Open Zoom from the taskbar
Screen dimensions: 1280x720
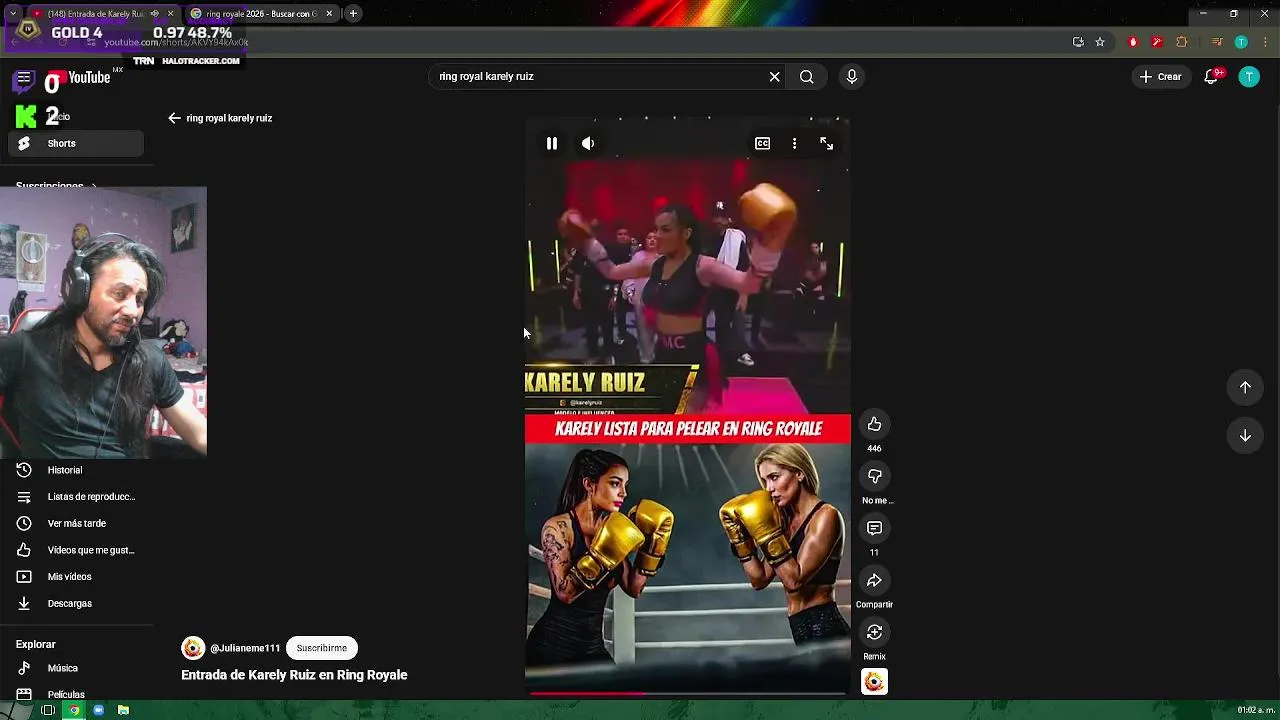click(x=99, y=710)
